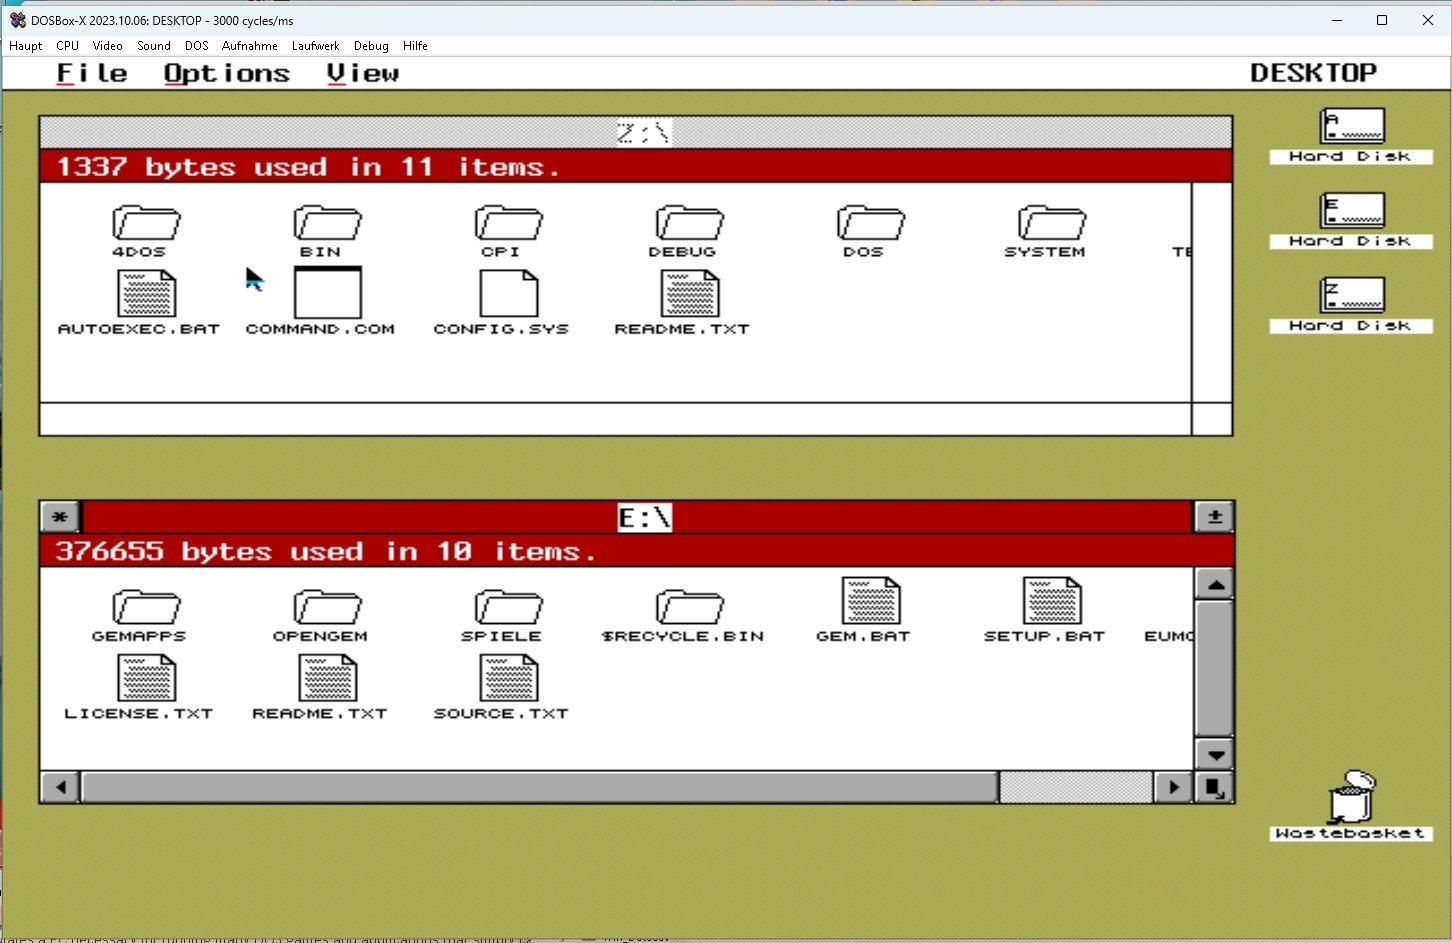
Task: Select the OPENGEM folder icon
Action: [327, 607]
